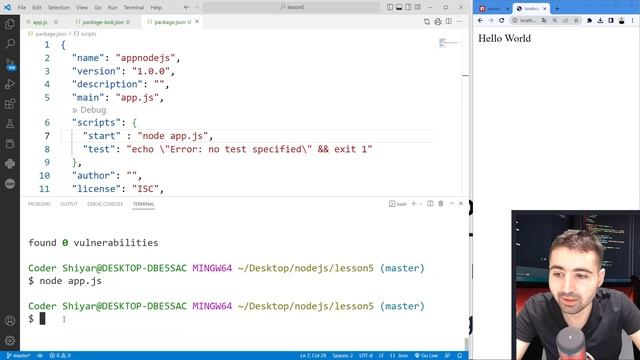The image size is (640, 360).
Task: Open the Extensions view
Action: (10, 104)
